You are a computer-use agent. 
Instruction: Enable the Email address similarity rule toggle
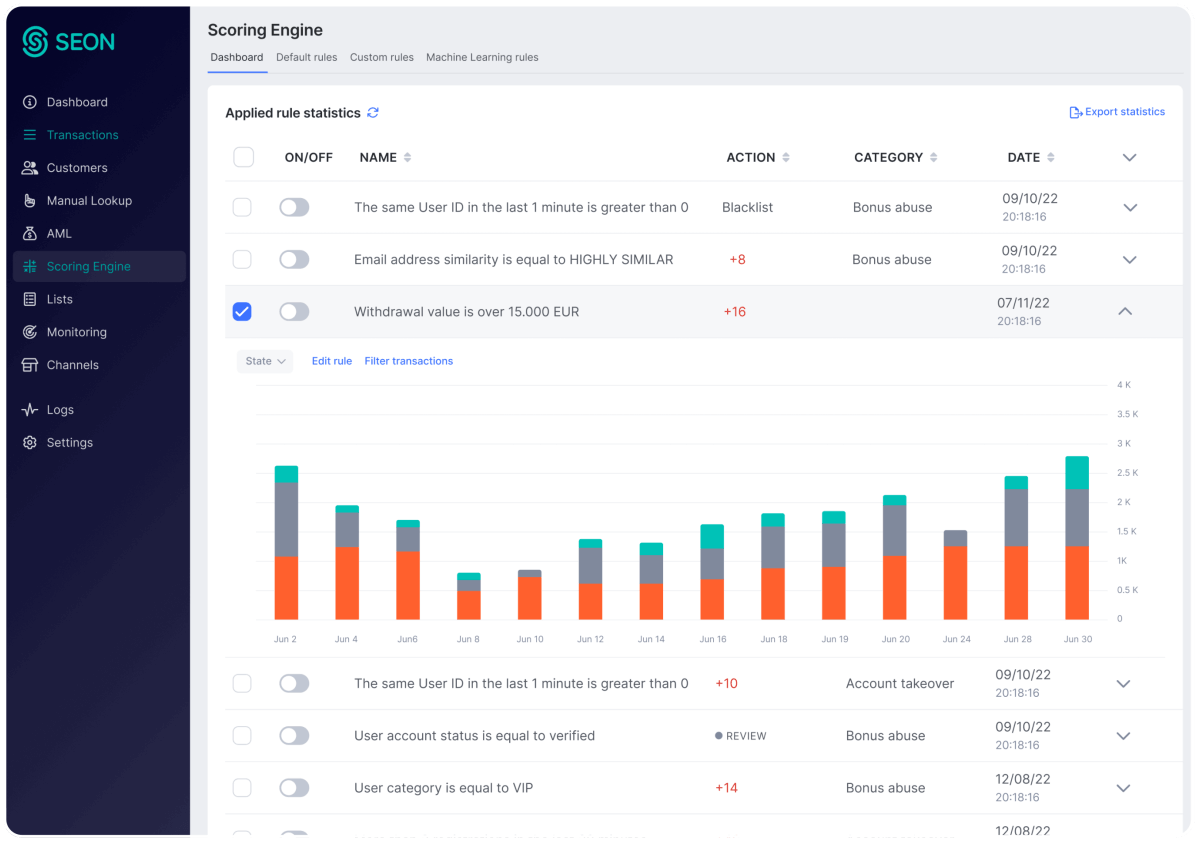294,260
